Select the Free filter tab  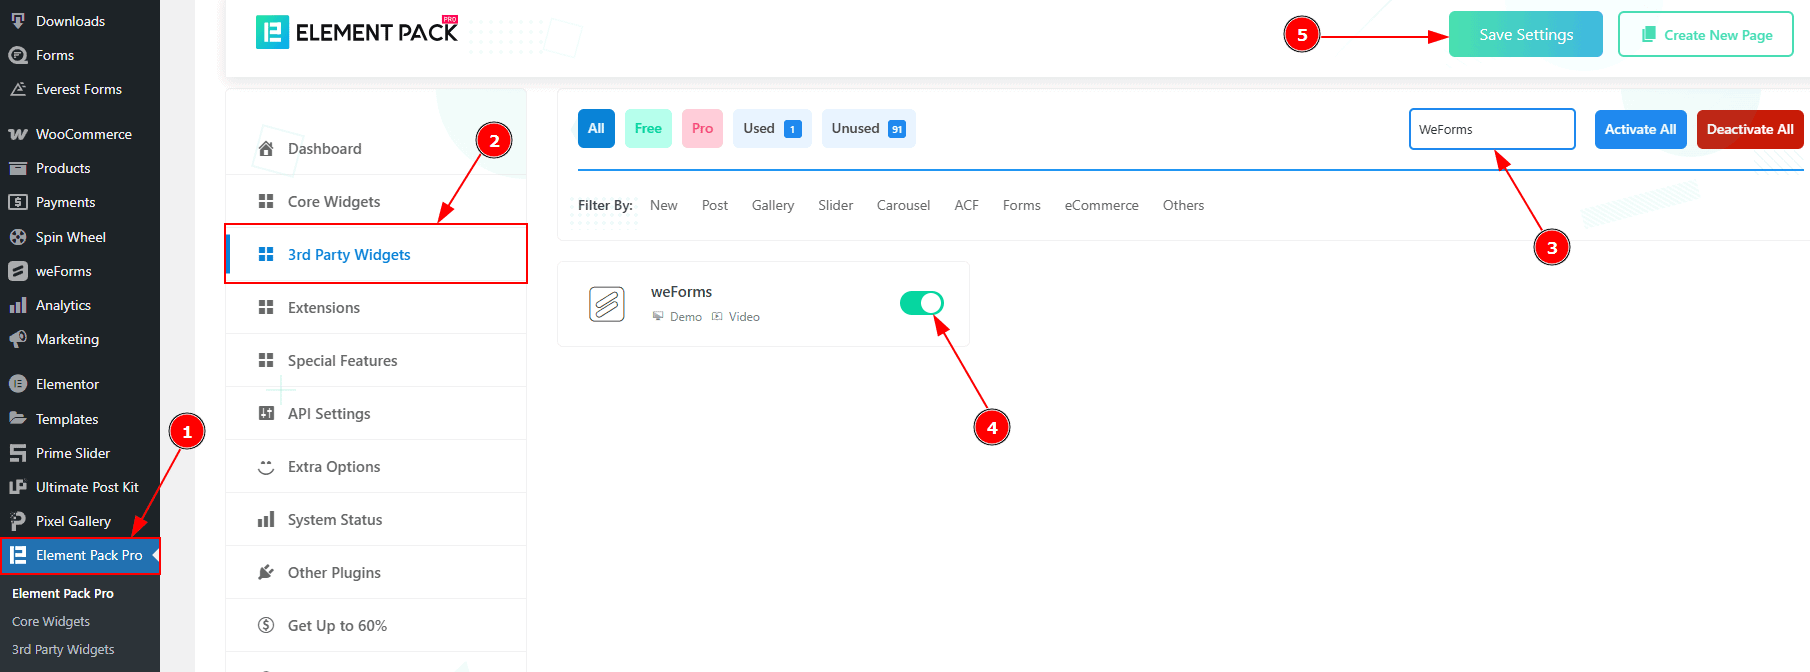[x=648, y=128]
